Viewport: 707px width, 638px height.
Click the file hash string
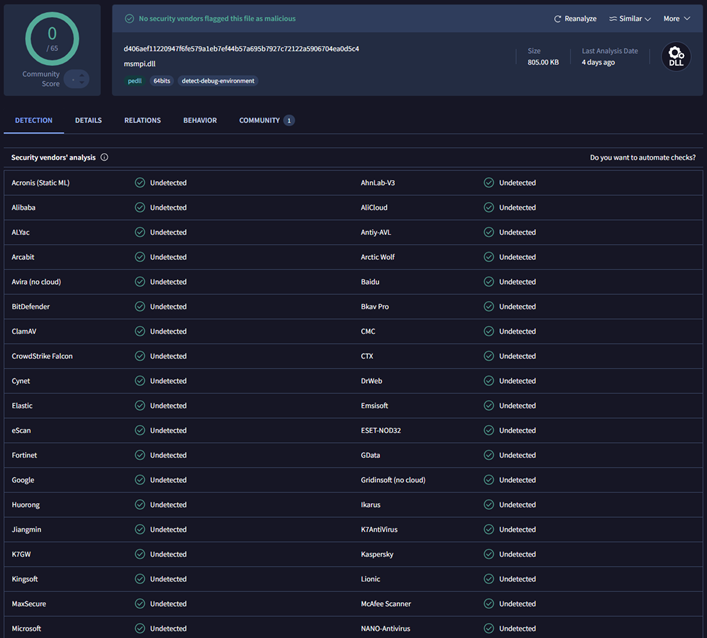coord(241,49)
